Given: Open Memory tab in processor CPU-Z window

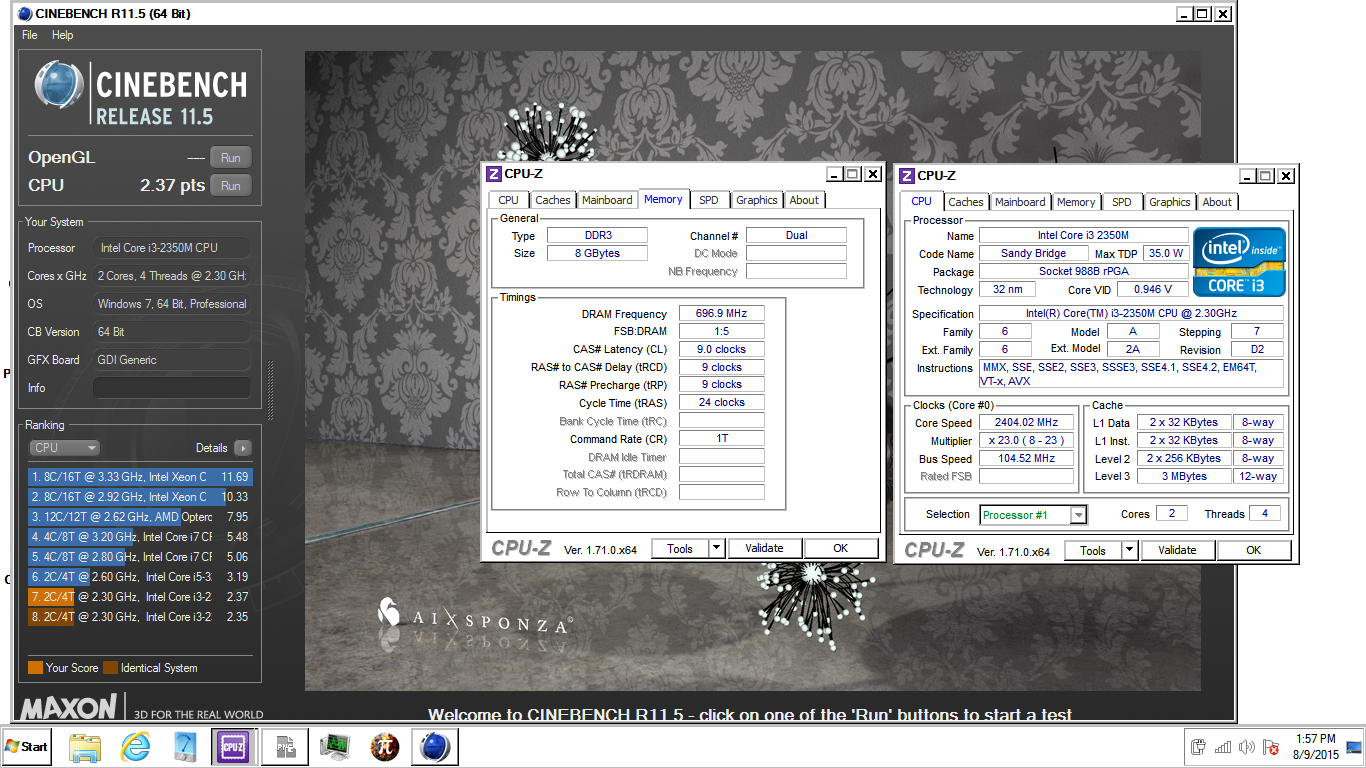Looking at the screenshot, I should pos(1076,202).
